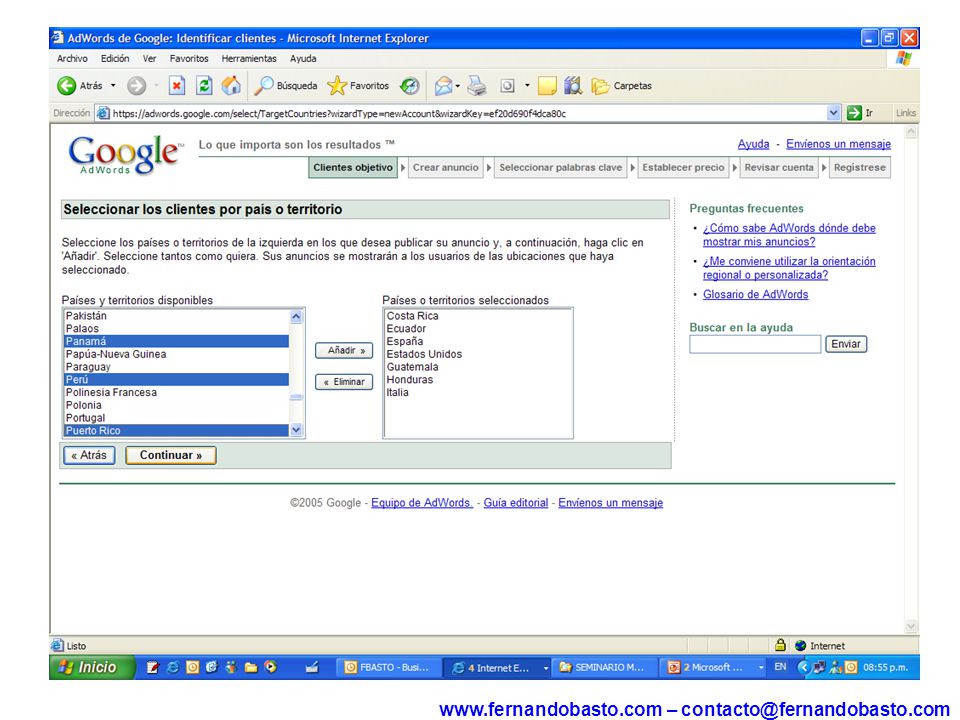
Task: Select the Seleccionar palabras clave step
Action: pos(560,168)
